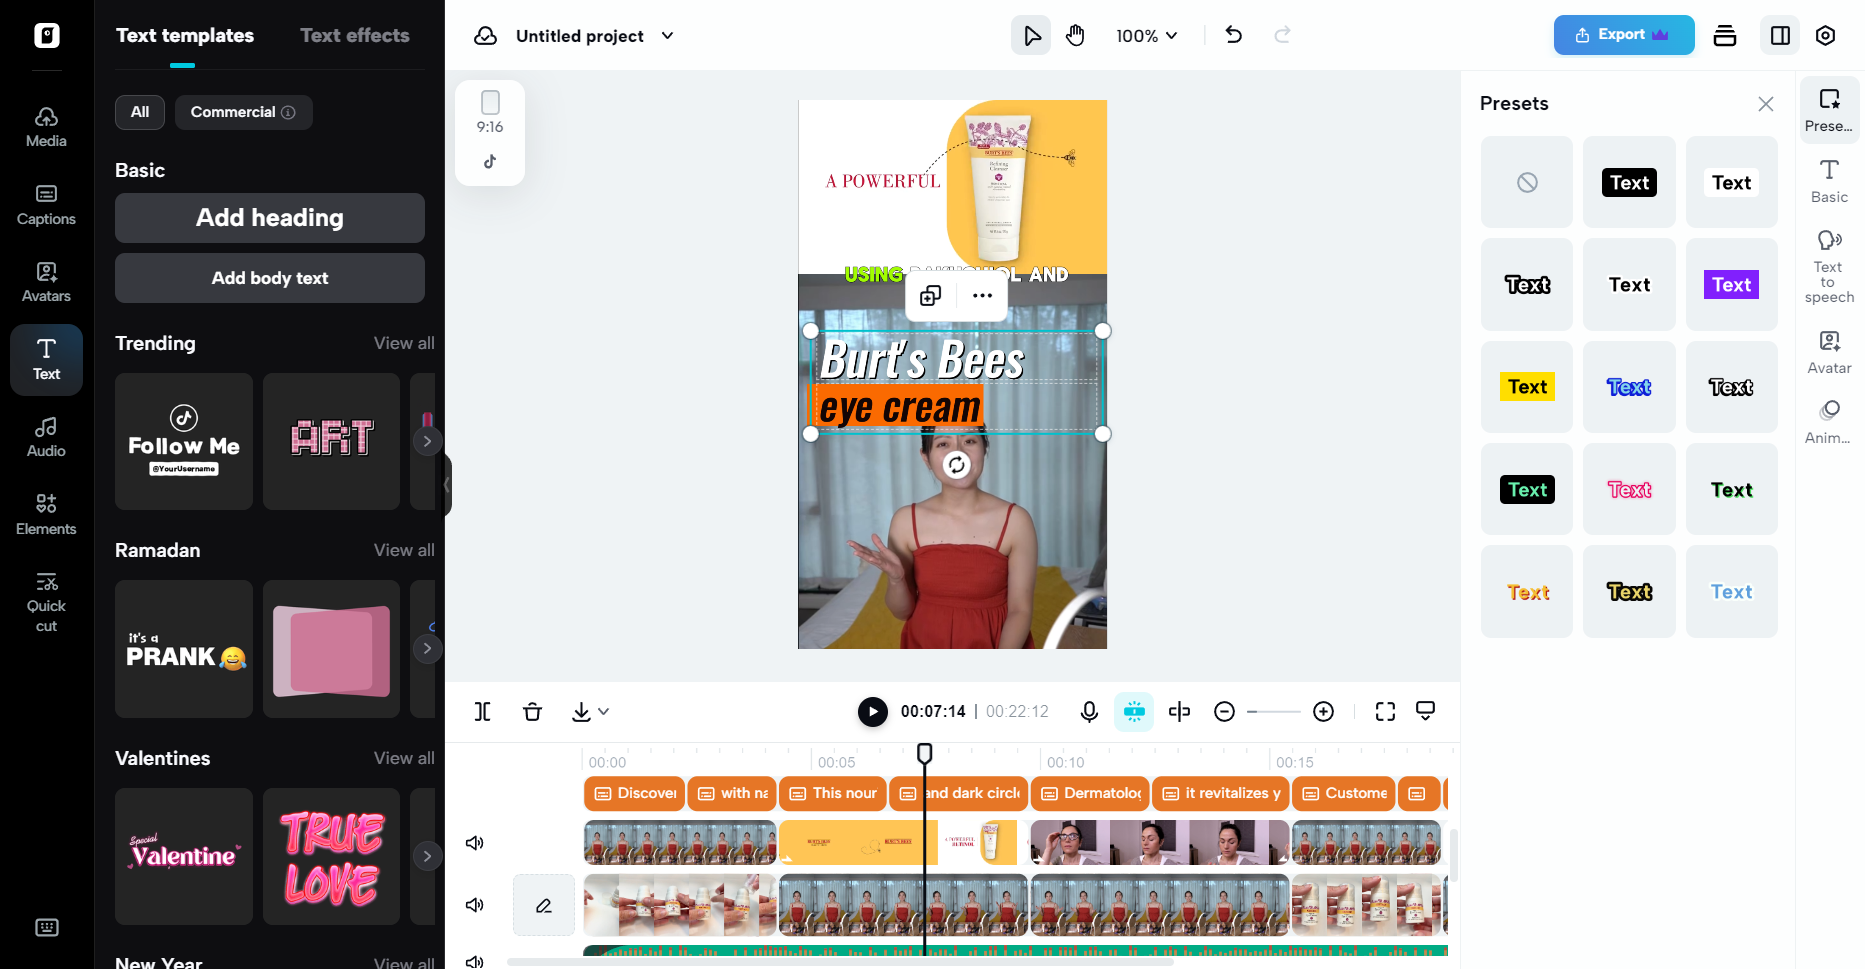Image resolution: width=1865 pixels, height=969 pixels.
Task: Zoom out the timeline
Action: 1224,712
